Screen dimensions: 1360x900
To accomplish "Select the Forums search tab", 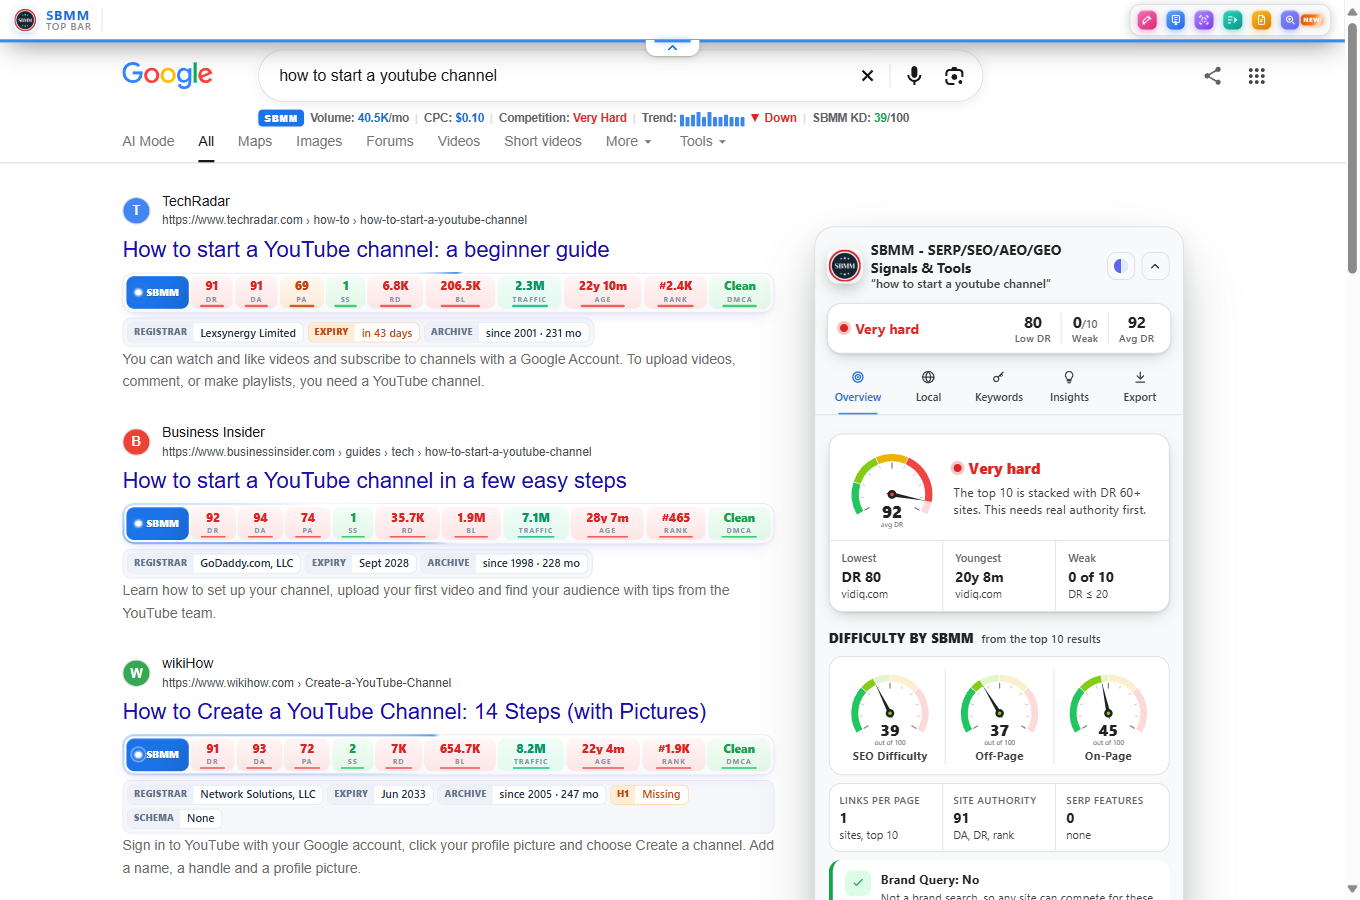I will click(390, 141).
